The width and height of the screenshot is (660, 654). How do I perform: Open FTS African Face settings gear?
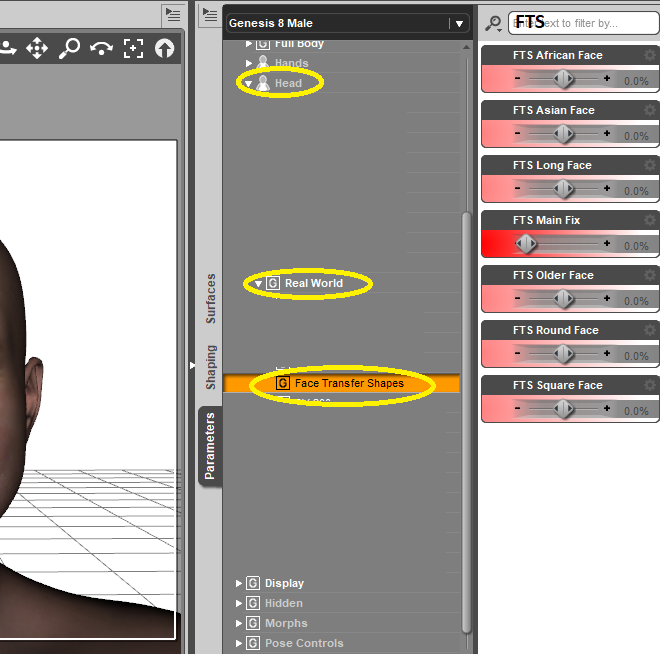[650, 55]
